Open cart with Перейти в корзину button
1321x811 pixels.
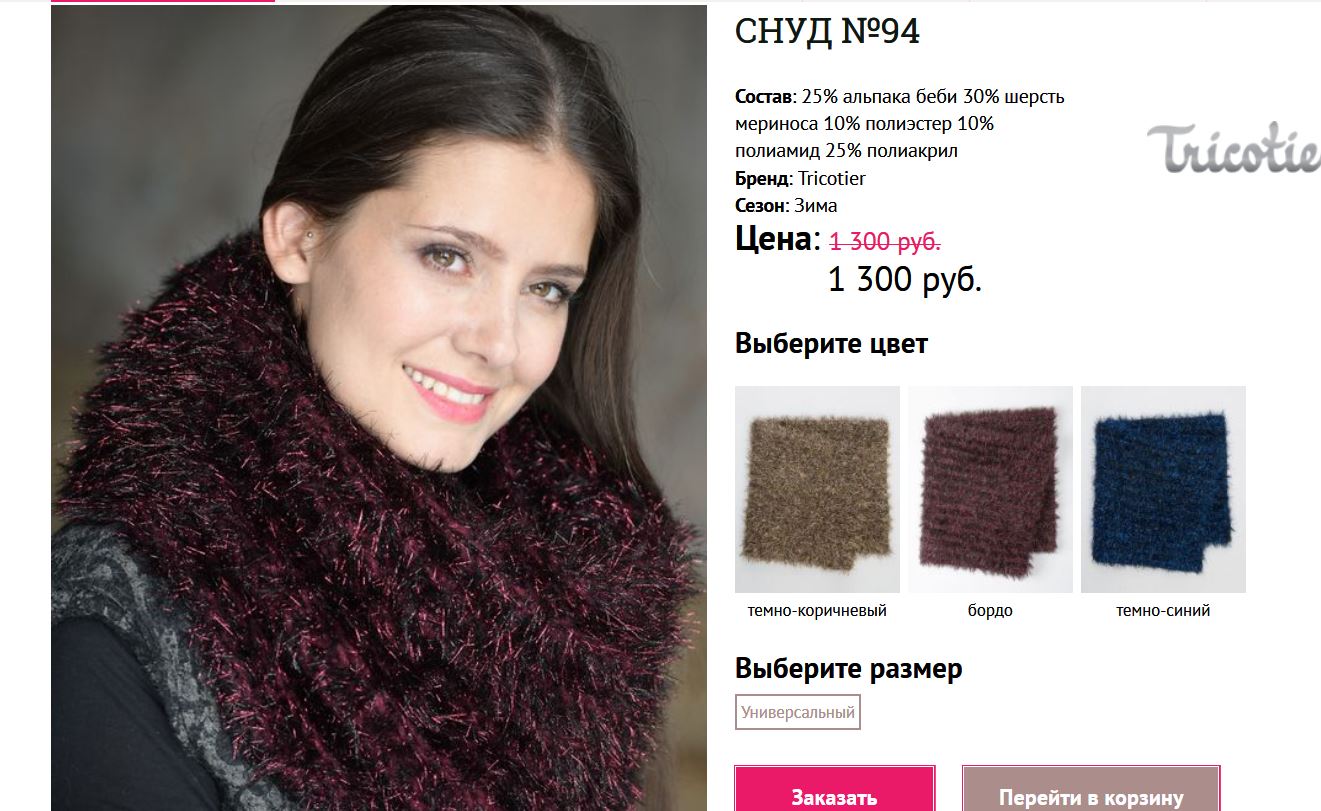(x=1091, y=795)
